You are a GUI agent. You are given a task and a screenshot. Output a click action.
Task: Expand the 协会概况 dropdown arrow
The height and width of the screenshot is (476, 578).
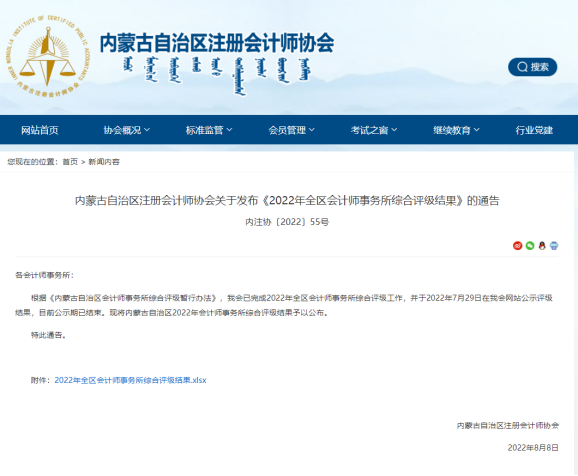coord(147,130)
